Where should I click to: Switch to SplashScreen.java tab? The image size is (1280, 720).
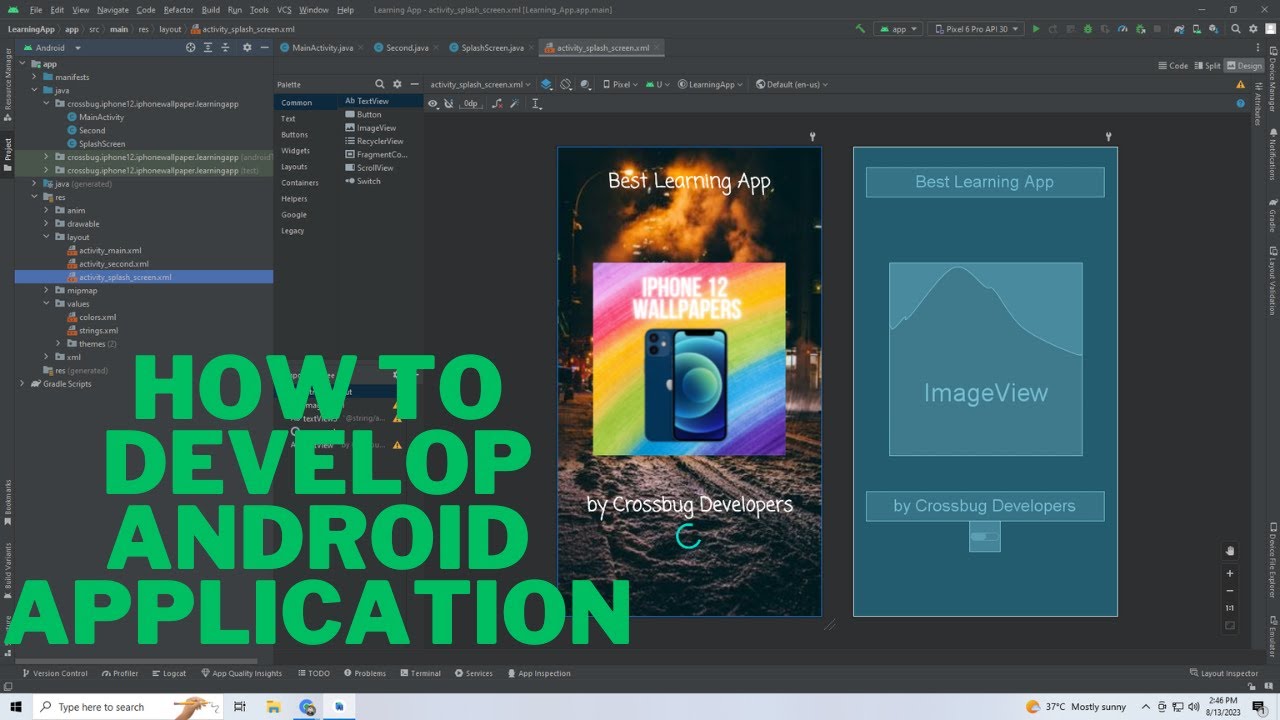492,47
